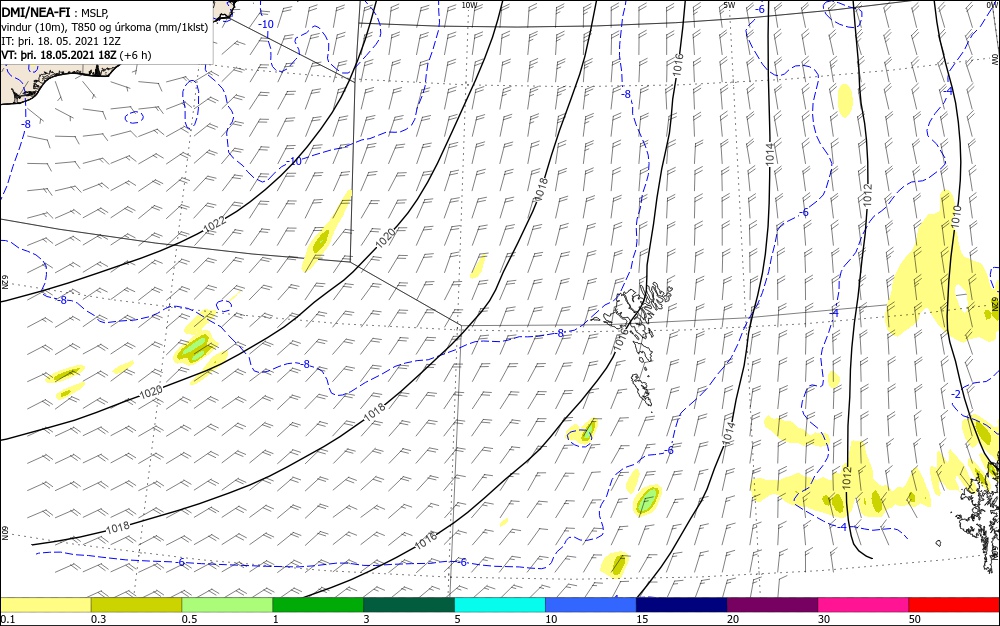Click the IT initial time line
The image size is (1000, 626).
61,41
